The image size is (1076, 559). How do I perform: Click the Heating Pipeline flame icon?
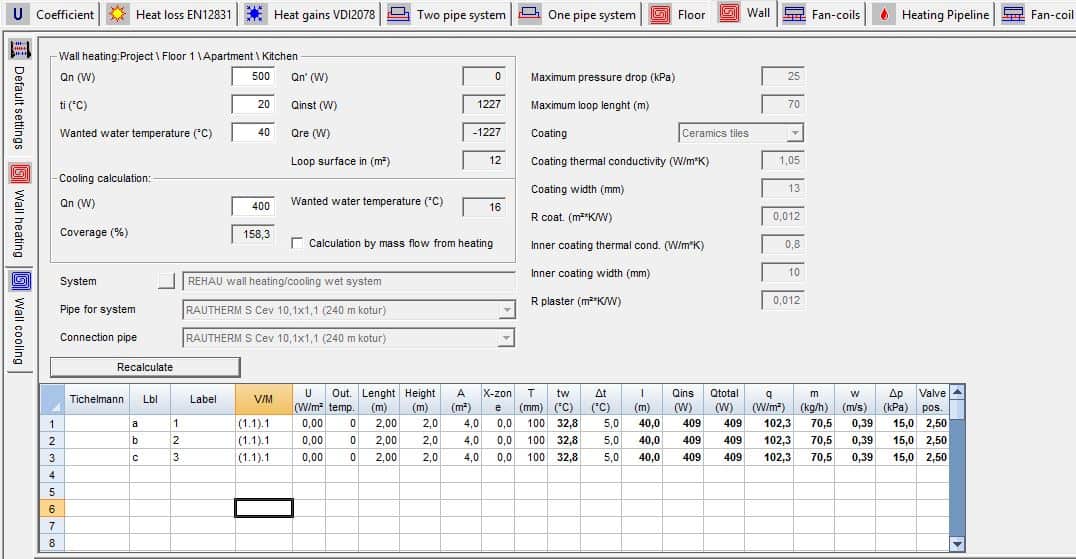pos(884,14)
